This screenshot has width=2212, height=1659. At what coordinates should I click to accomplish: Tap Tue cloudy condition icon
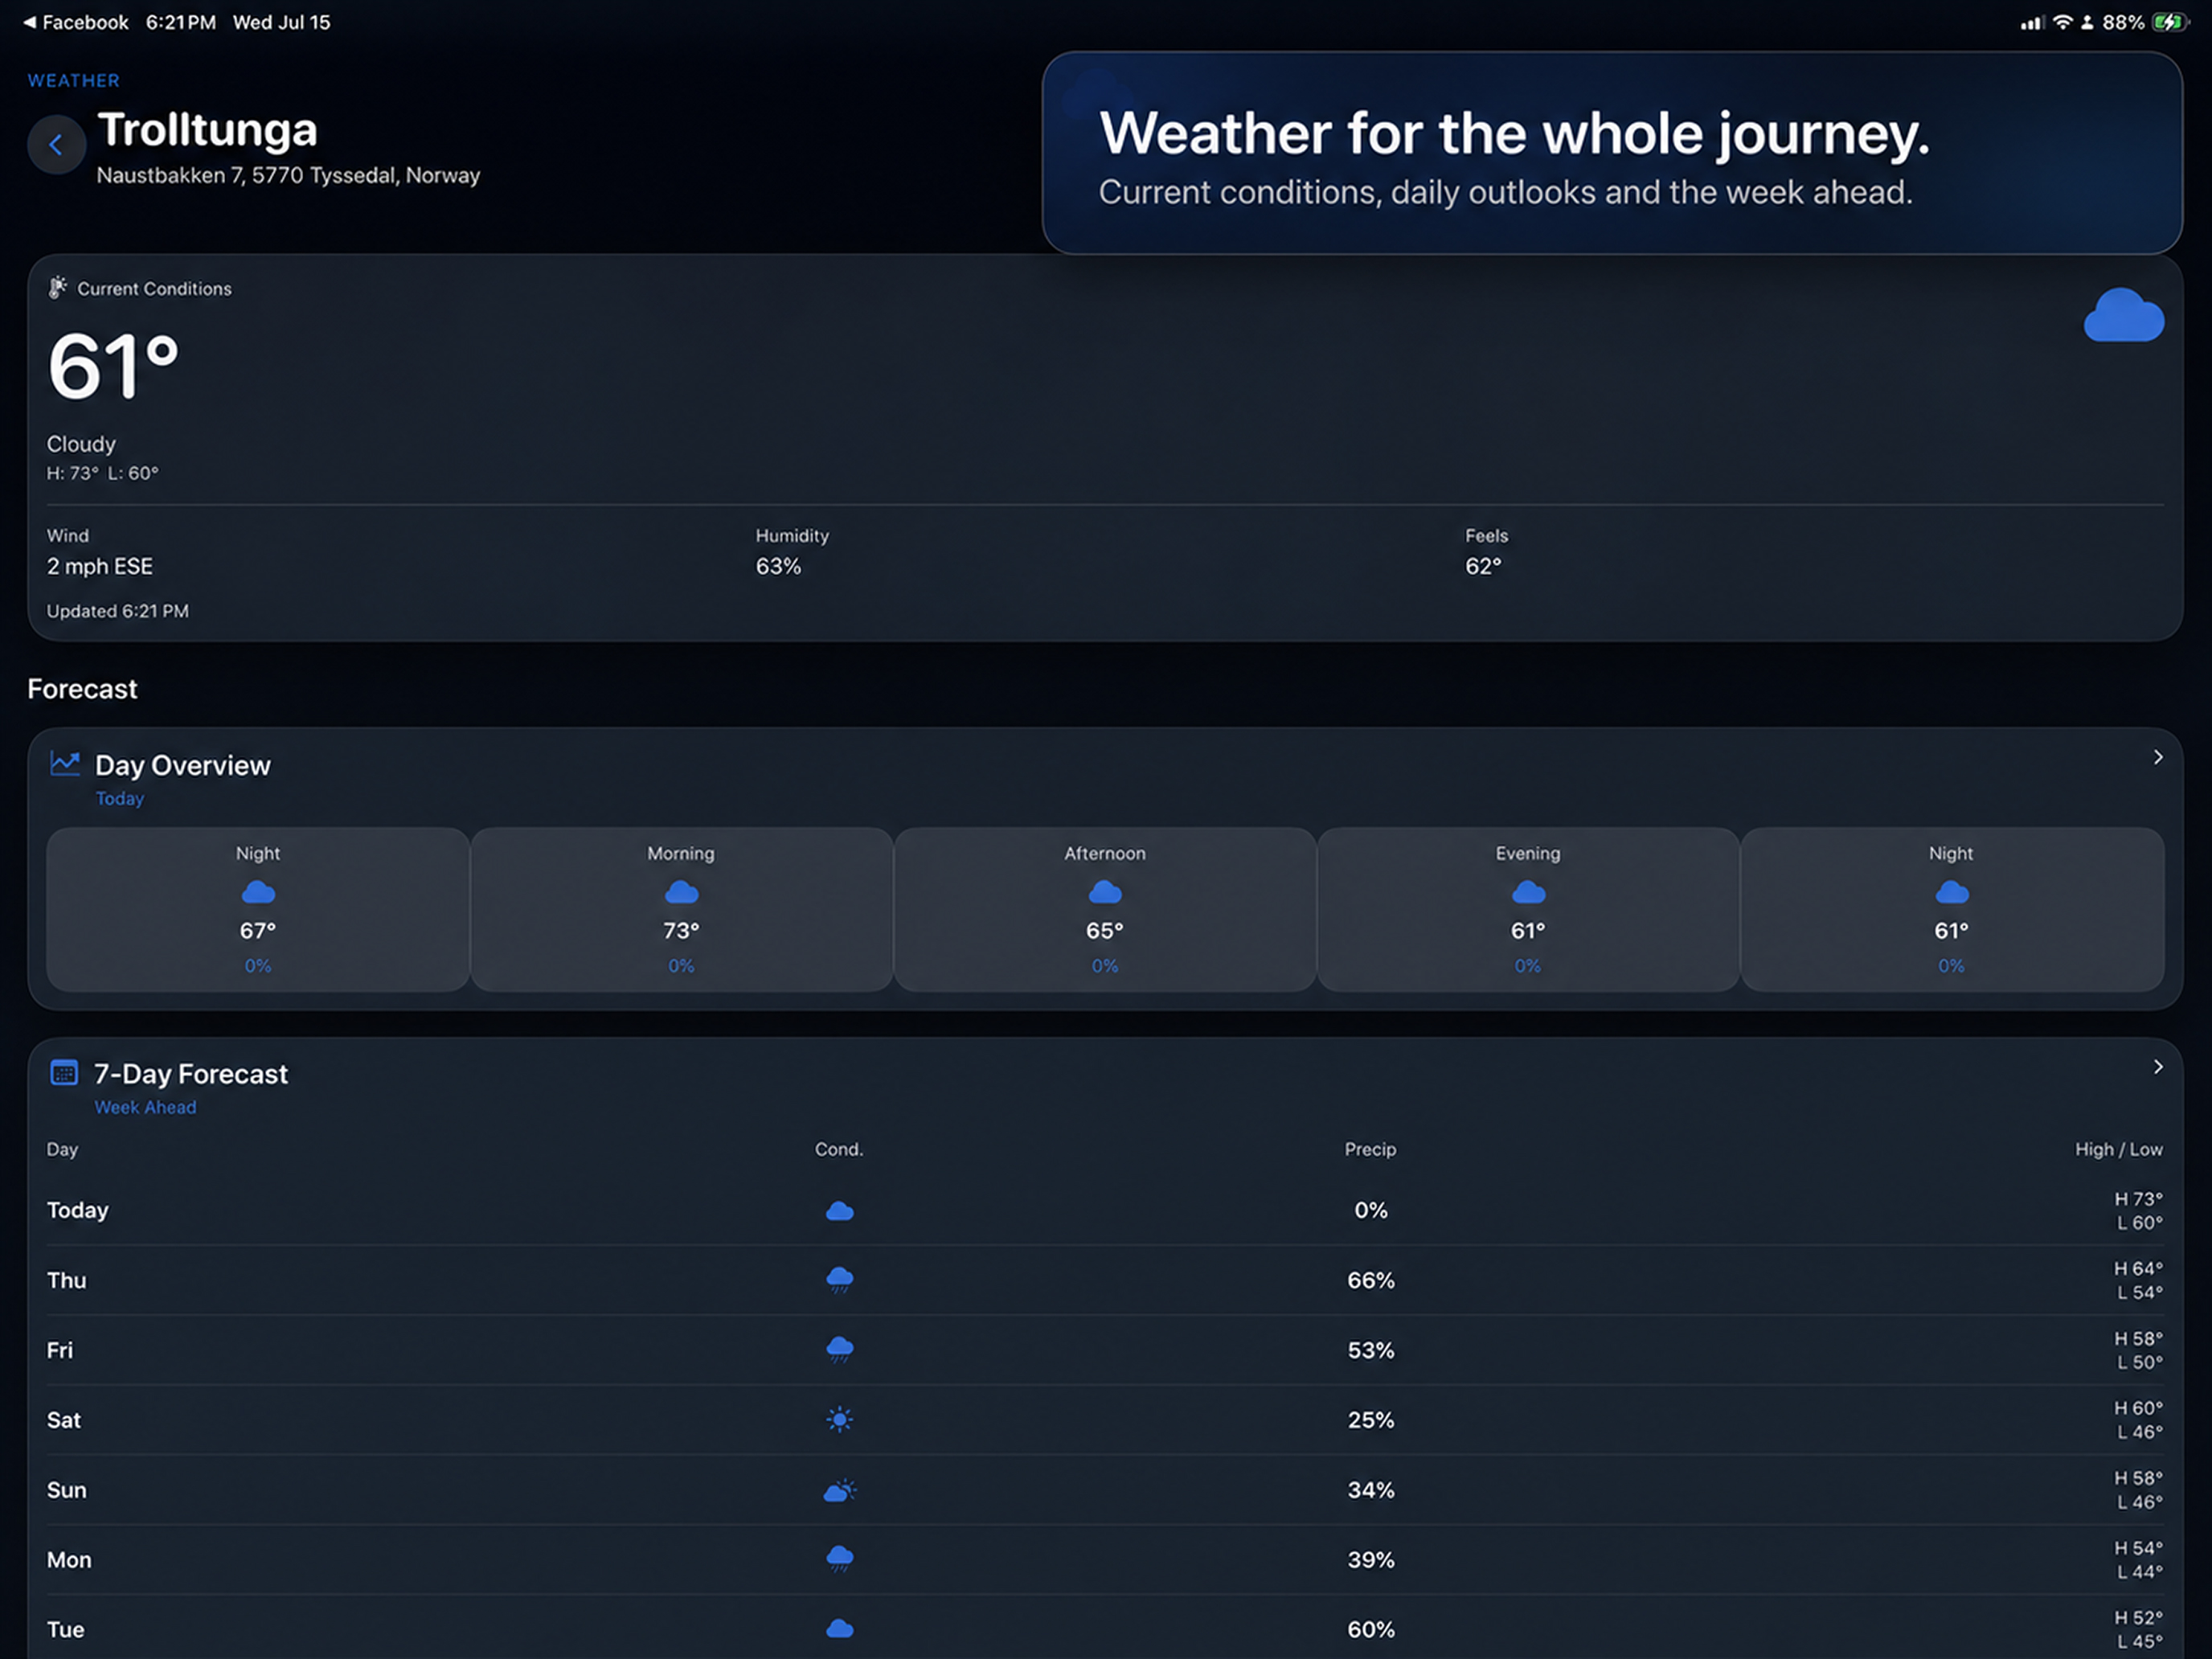[839, 1629]
